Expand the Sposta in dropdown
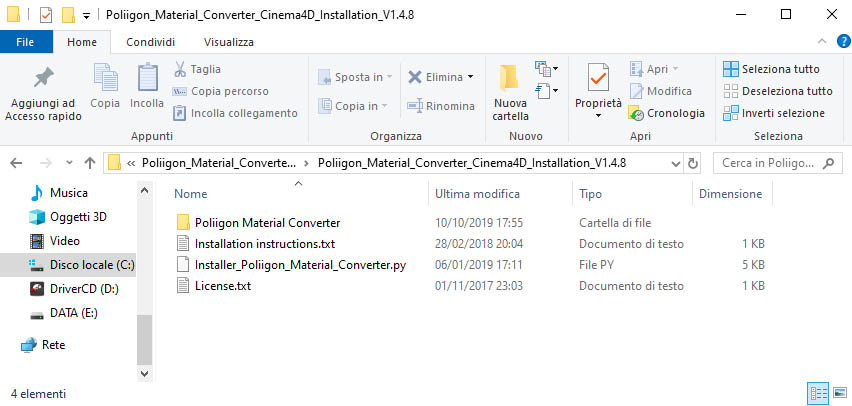852x406 pixels. pyautogui.click(x=390, y=77)
